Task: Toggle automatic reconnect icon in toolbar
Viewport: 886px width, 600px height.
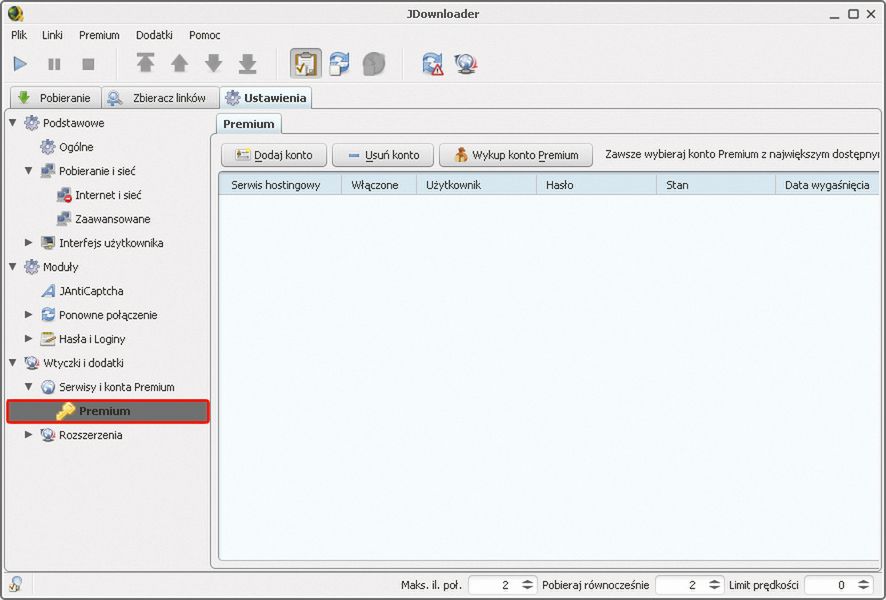Action: pyautogui.click(x=340, y=63)
